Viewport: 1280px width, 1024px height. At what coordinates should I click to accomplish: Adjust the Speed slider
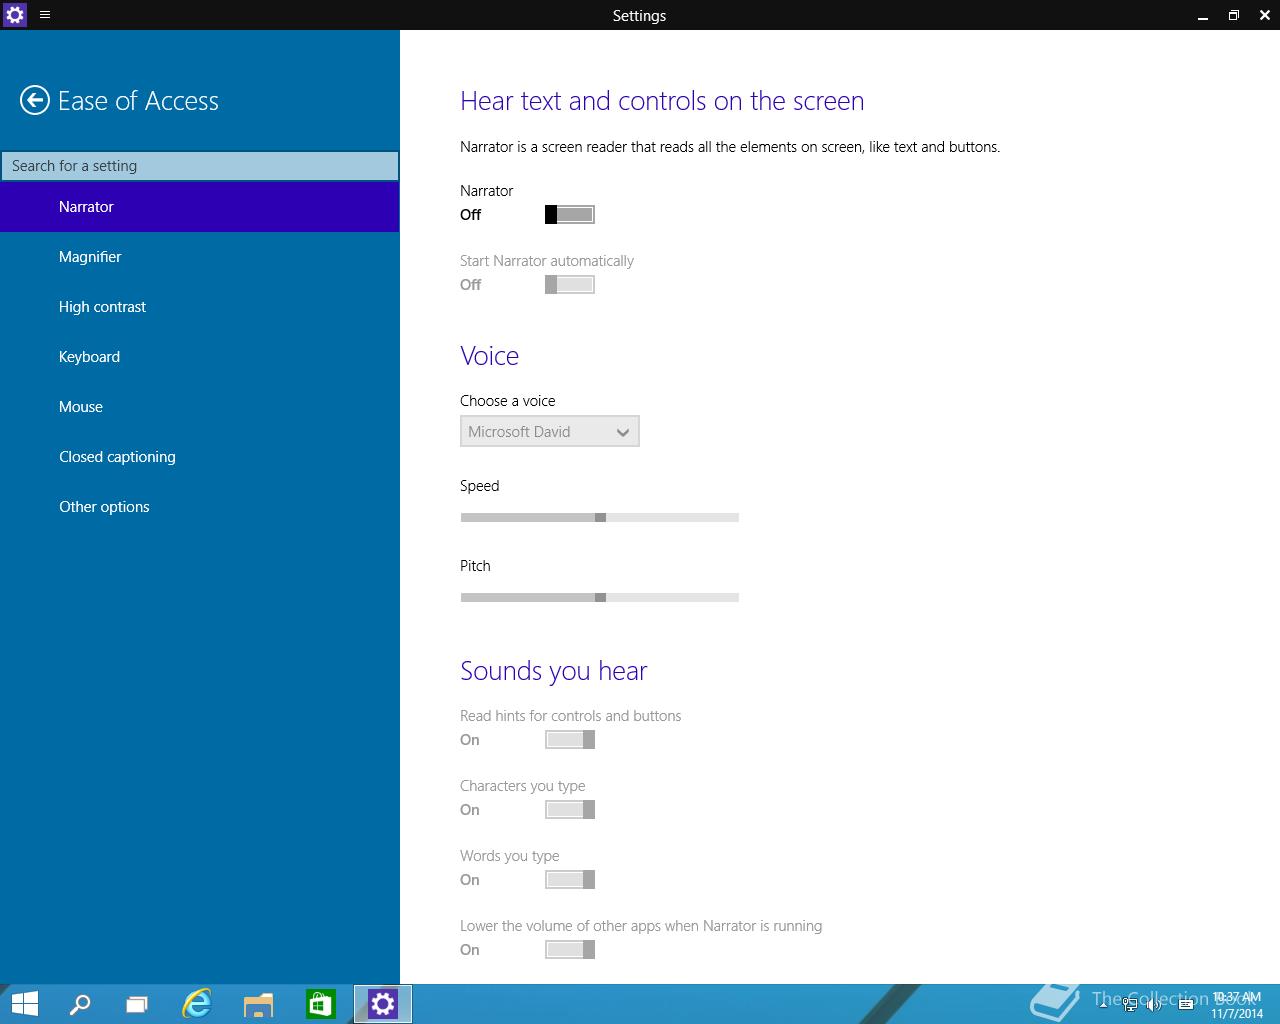click(600, 517)
